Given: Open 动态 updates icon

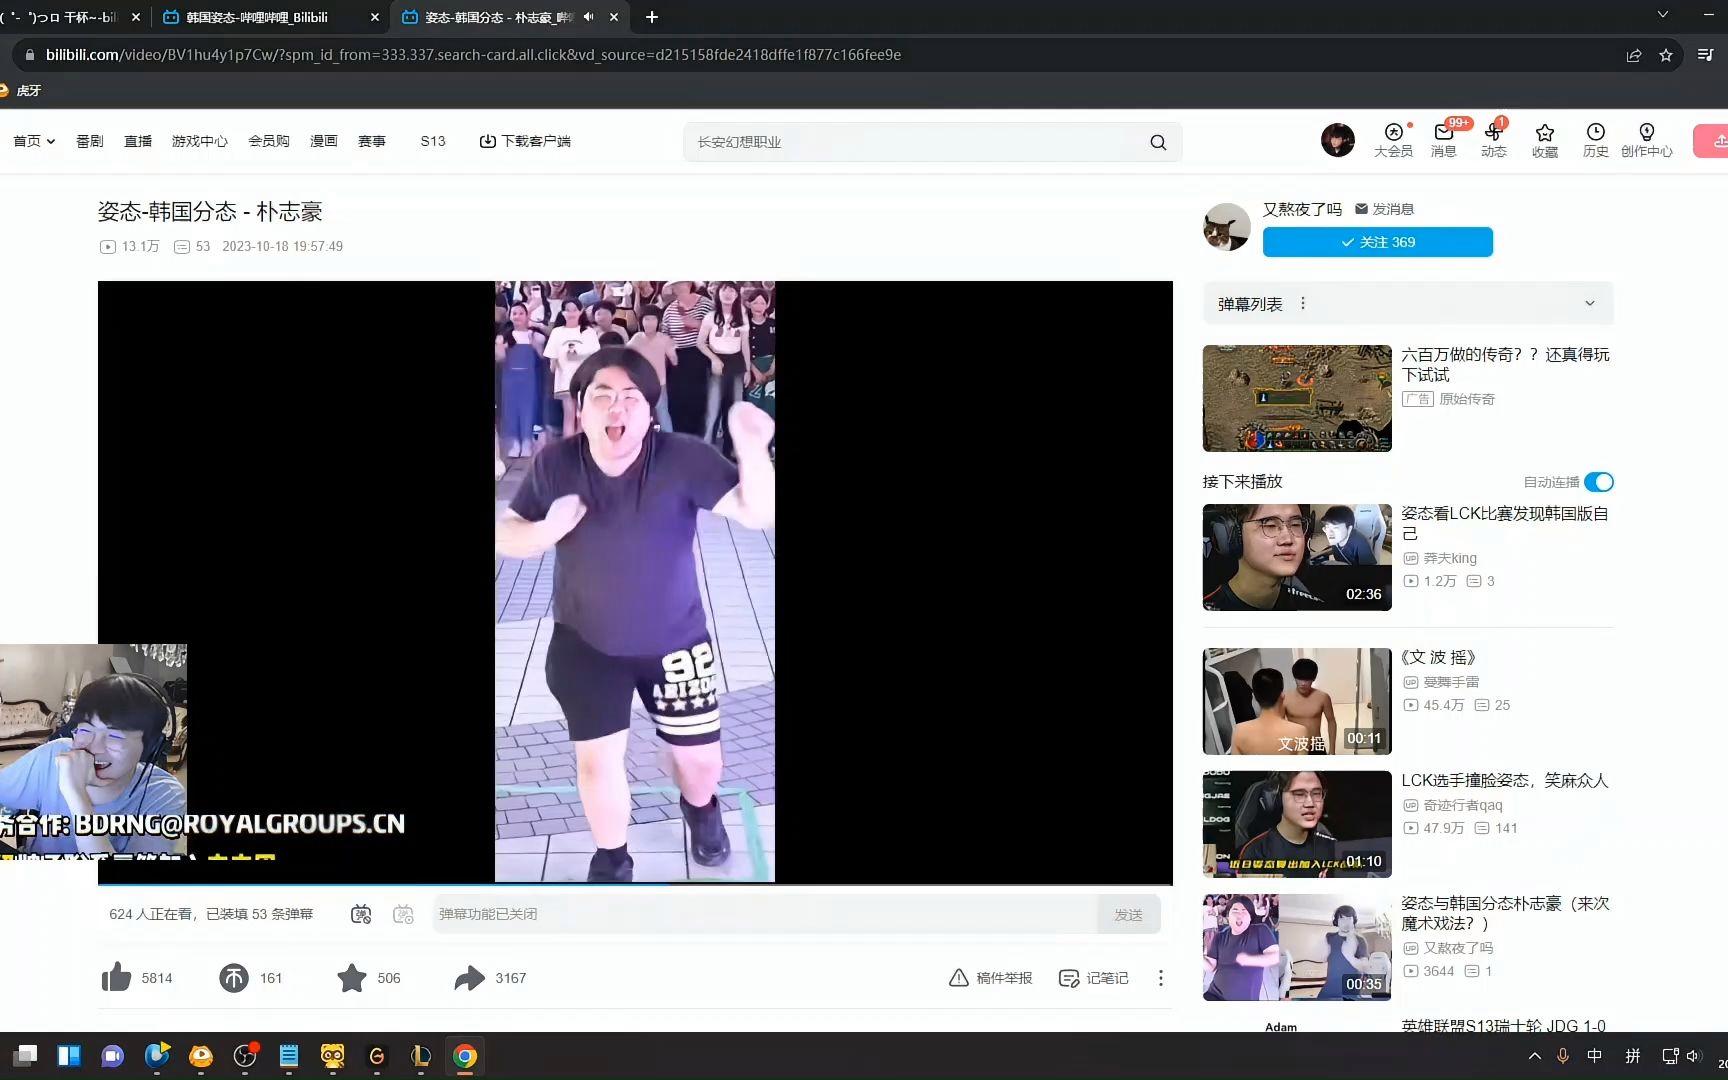Looking at the screenshot, I should click(1493, 140).
